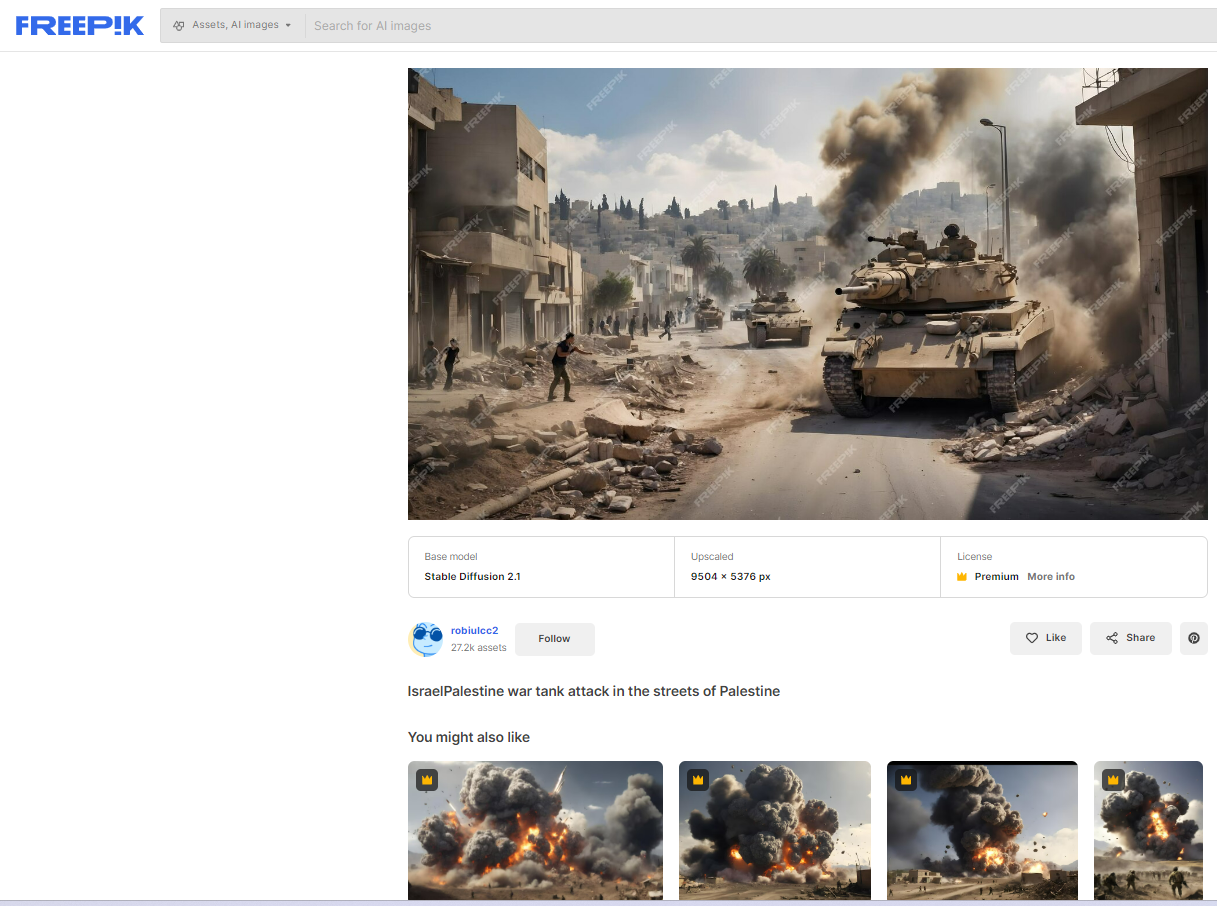
Task: Open first explosion thumbnail with rocket
Action: [x=535, y=830]
